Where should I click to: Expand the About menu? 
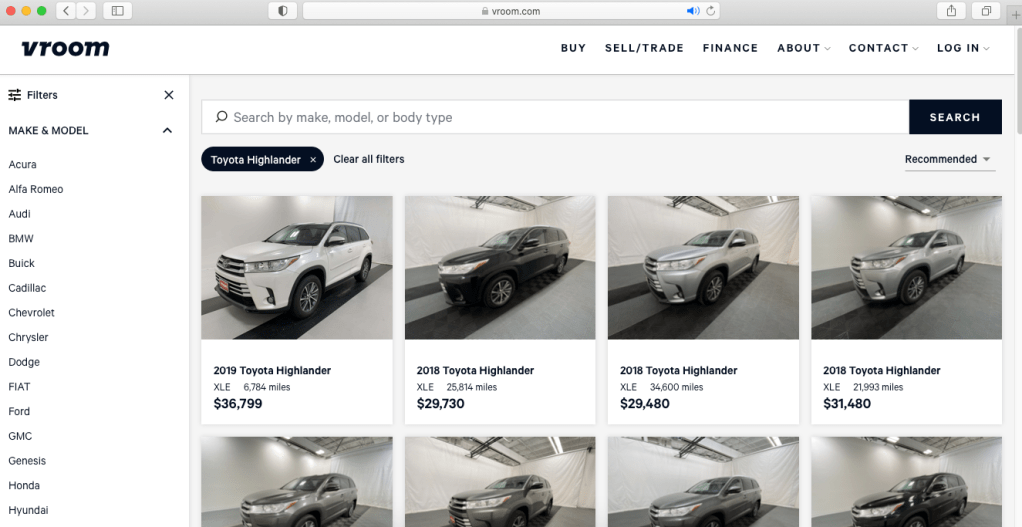(804, 48)
